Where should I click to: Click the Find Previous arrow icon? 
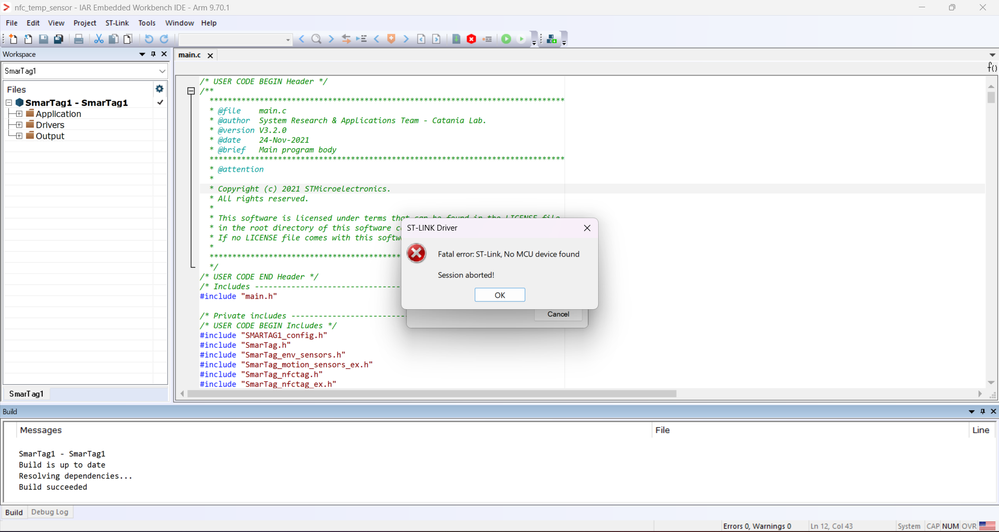pos(301,39)
